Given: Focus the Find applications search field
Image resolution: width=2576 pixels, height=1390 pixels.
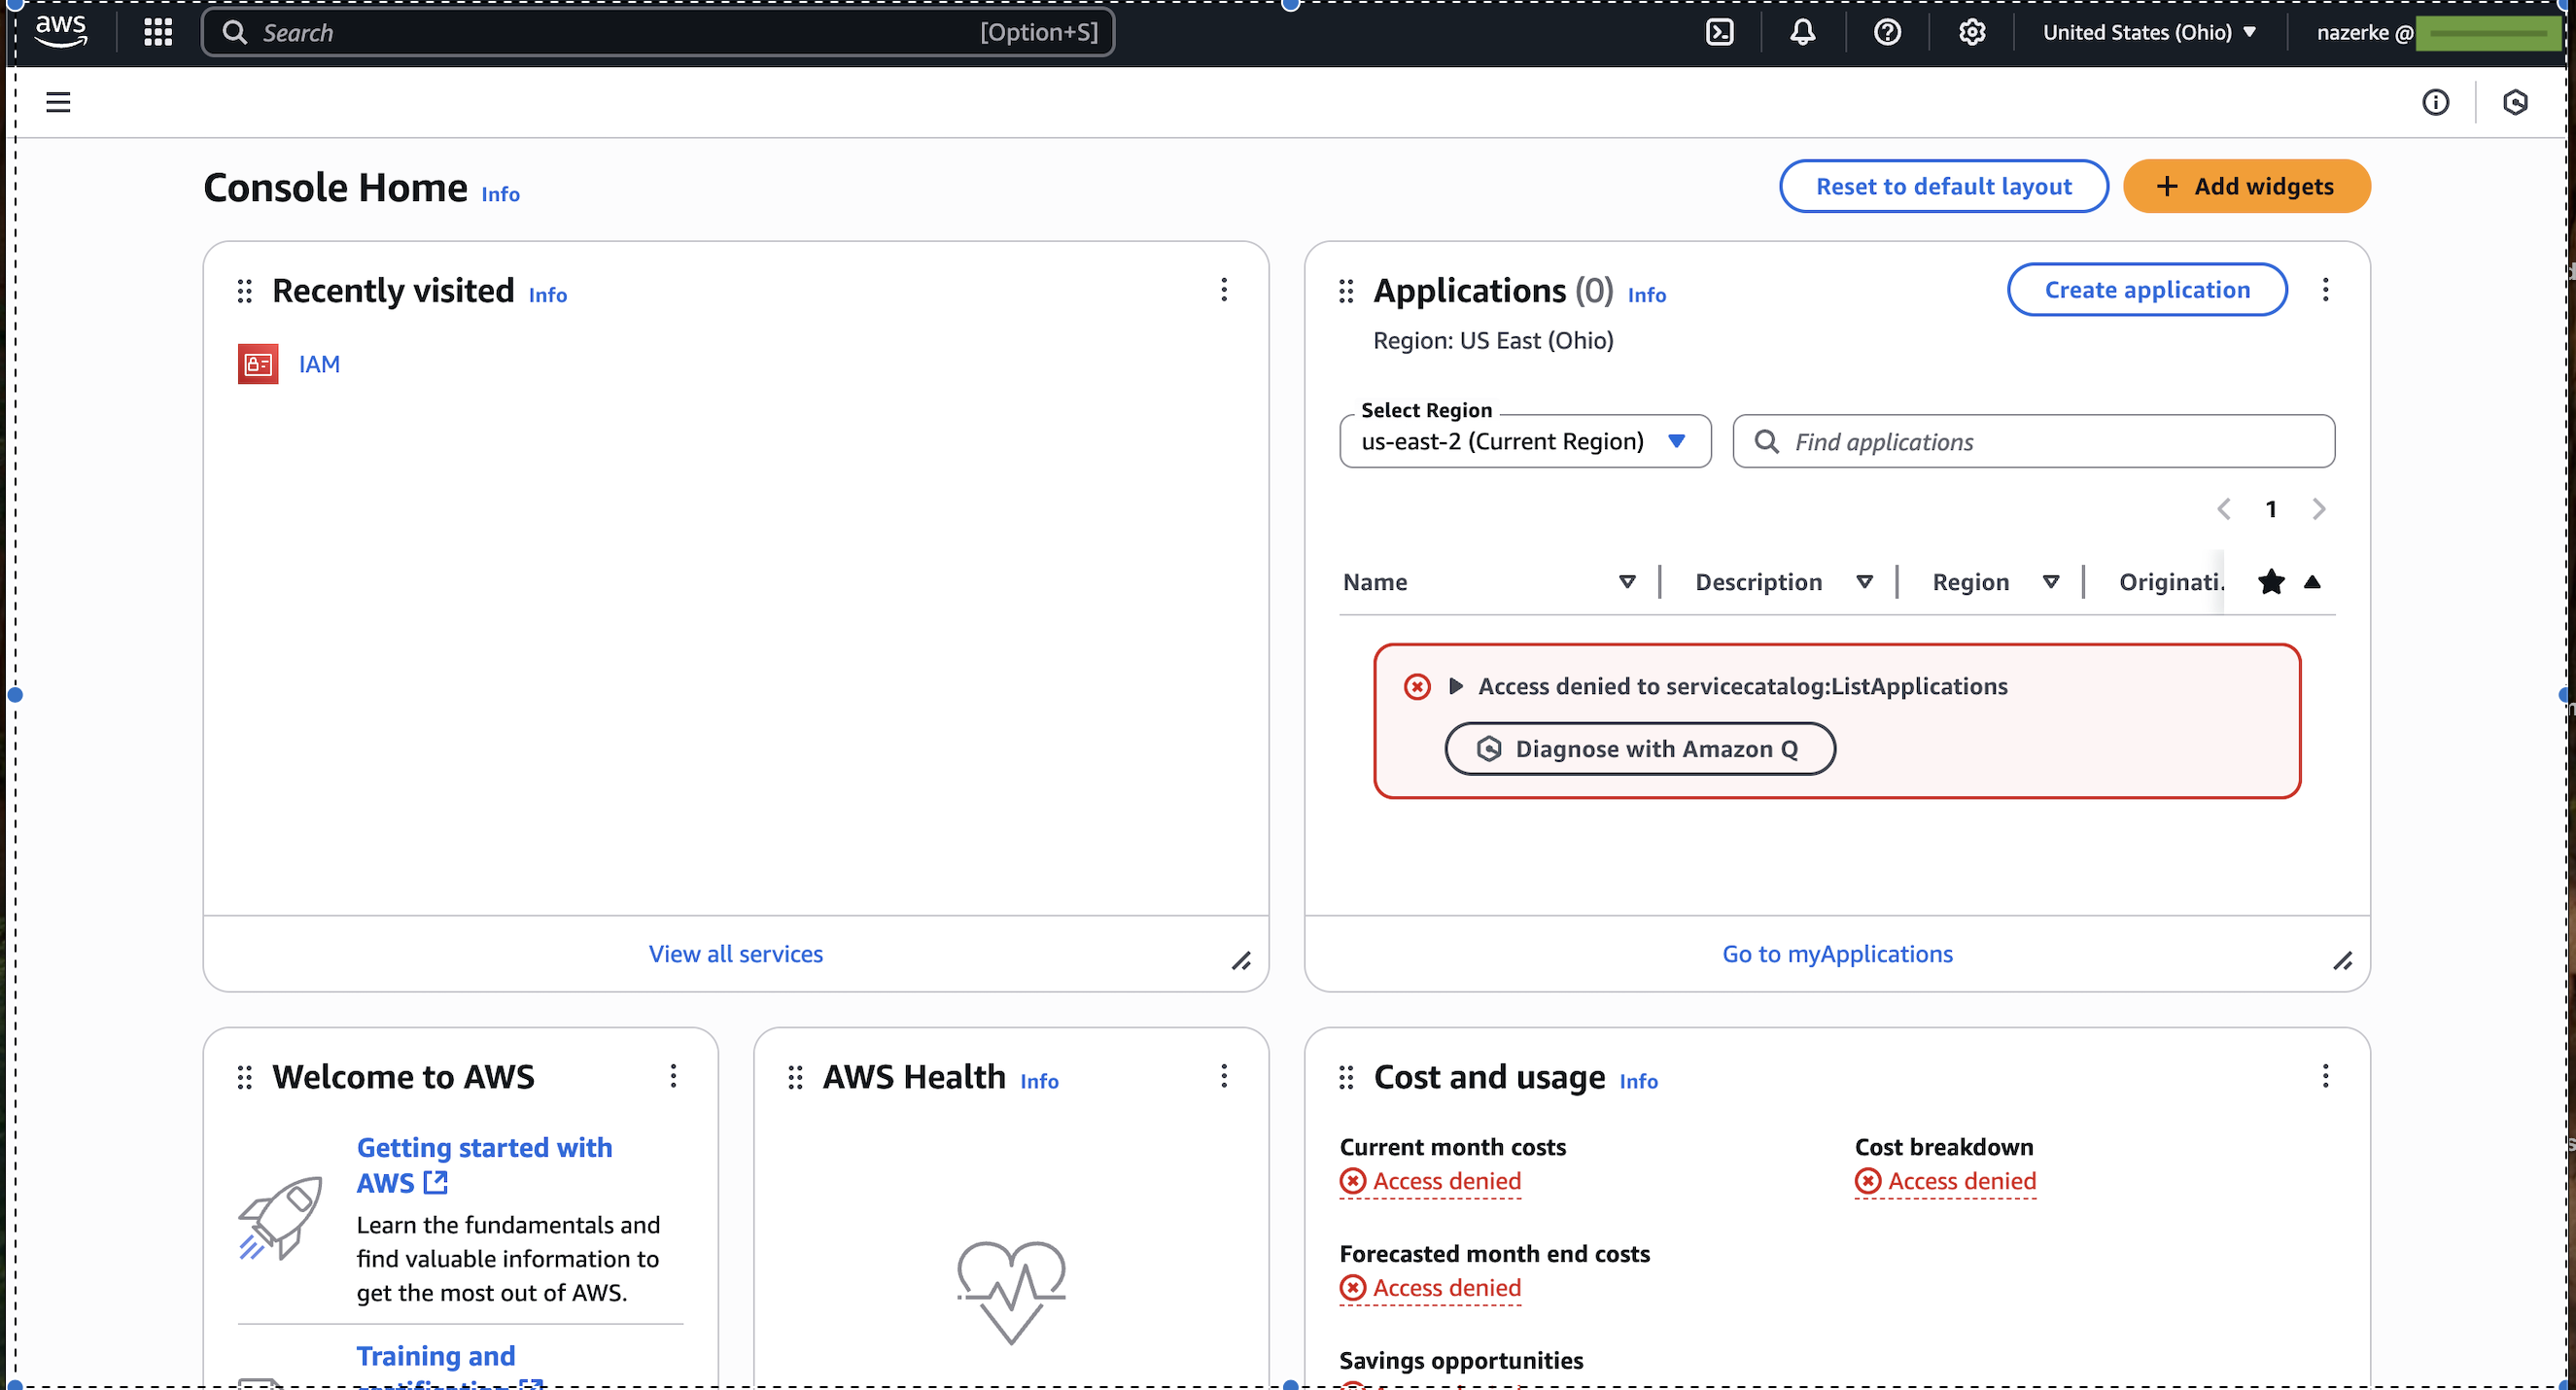Looking at the screenshot, I should coord(2033,441).
